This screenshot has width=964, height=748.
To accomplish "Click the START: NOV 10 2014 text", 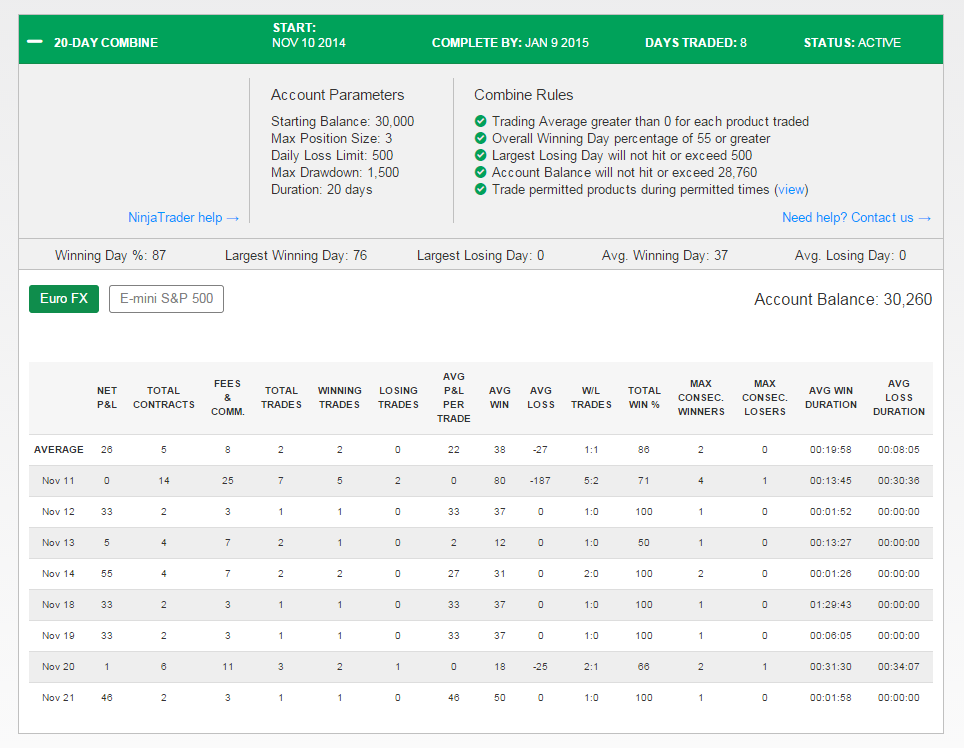I will point(309,35).
